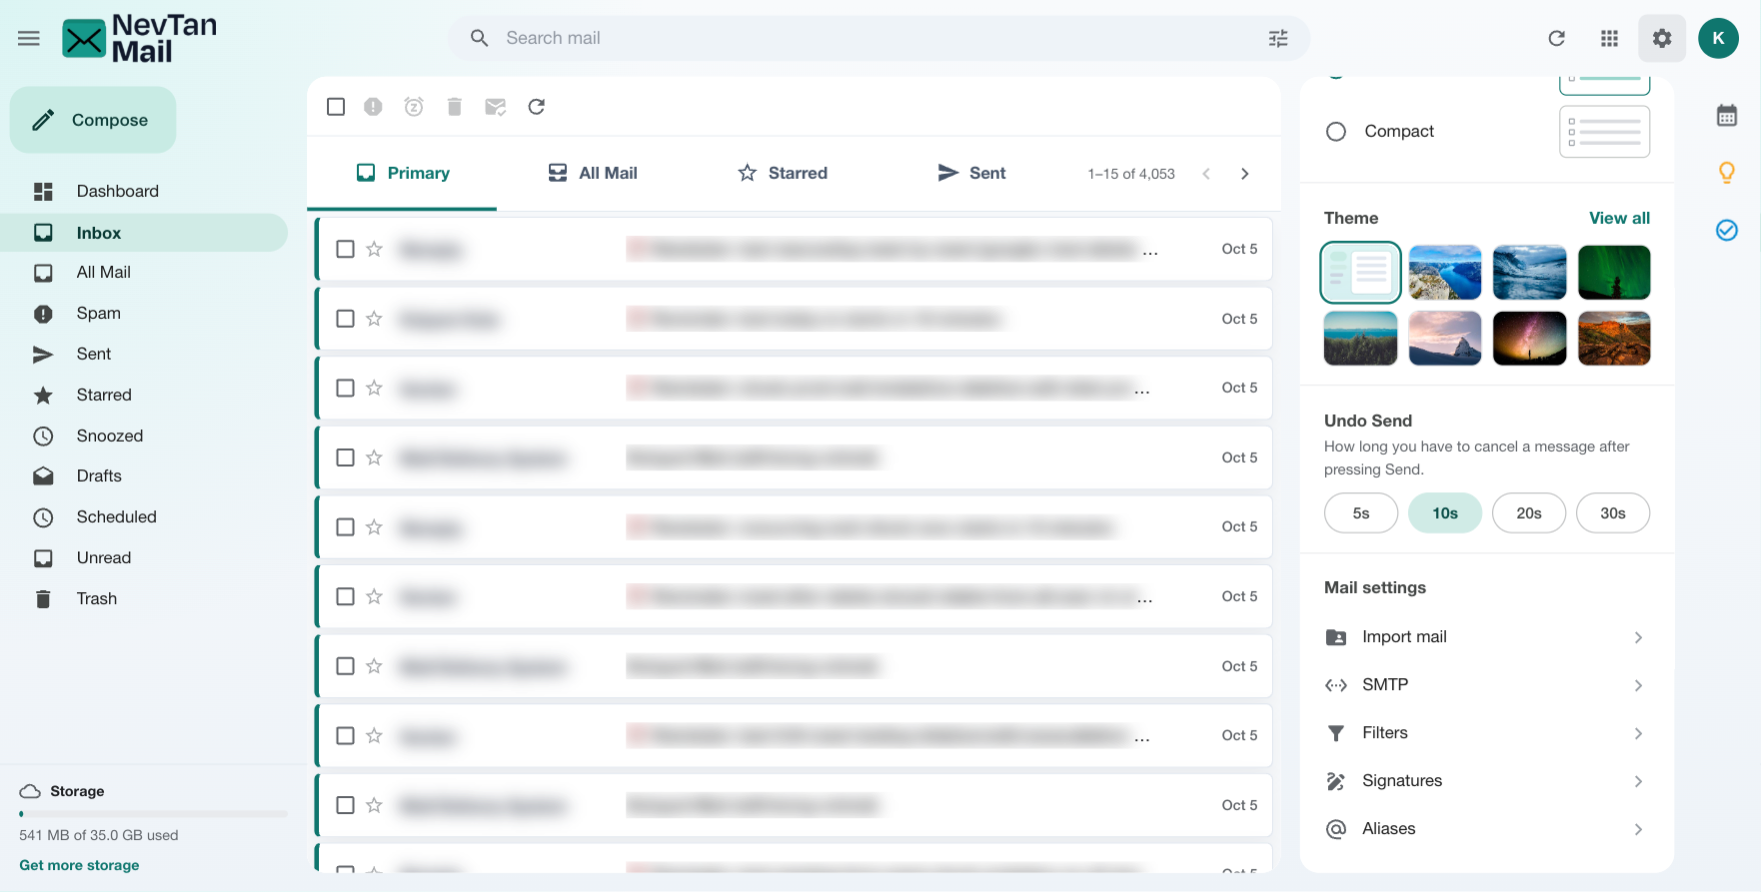Open the lightbulb notes icon
The height and width of the screenshot is (892, 1761).
(1727, 172)
